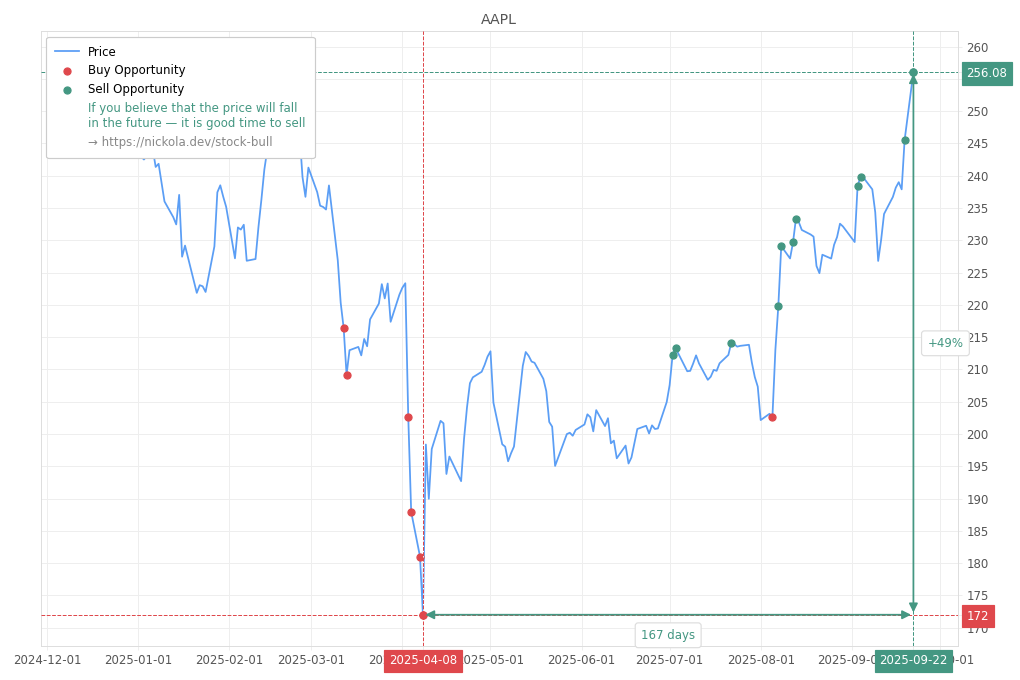
Task: Click the red buy marker in early August
Action: coord(772,417)
